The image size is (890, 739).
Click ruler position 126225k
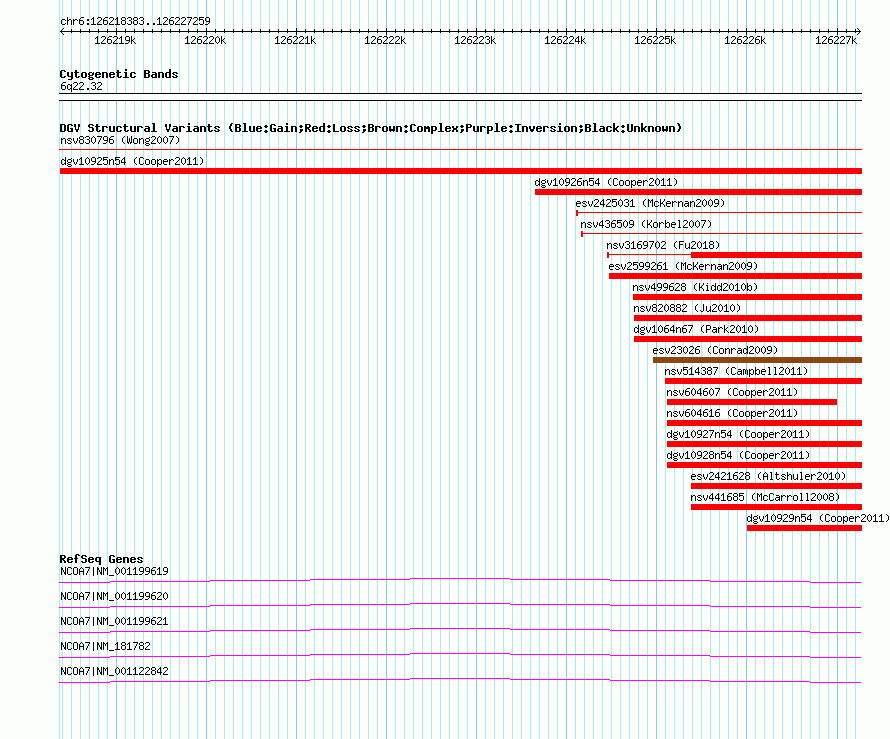coord(655,40)
